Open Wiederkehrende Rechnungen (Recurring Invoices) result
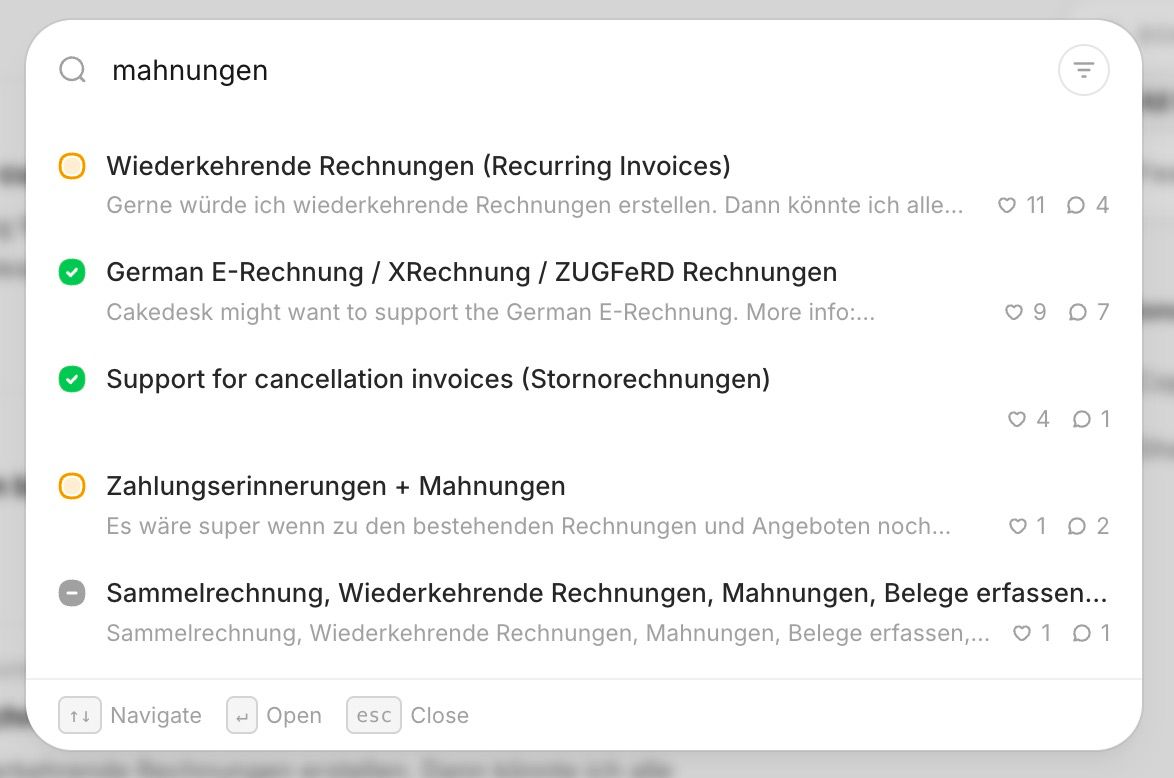 584,184
